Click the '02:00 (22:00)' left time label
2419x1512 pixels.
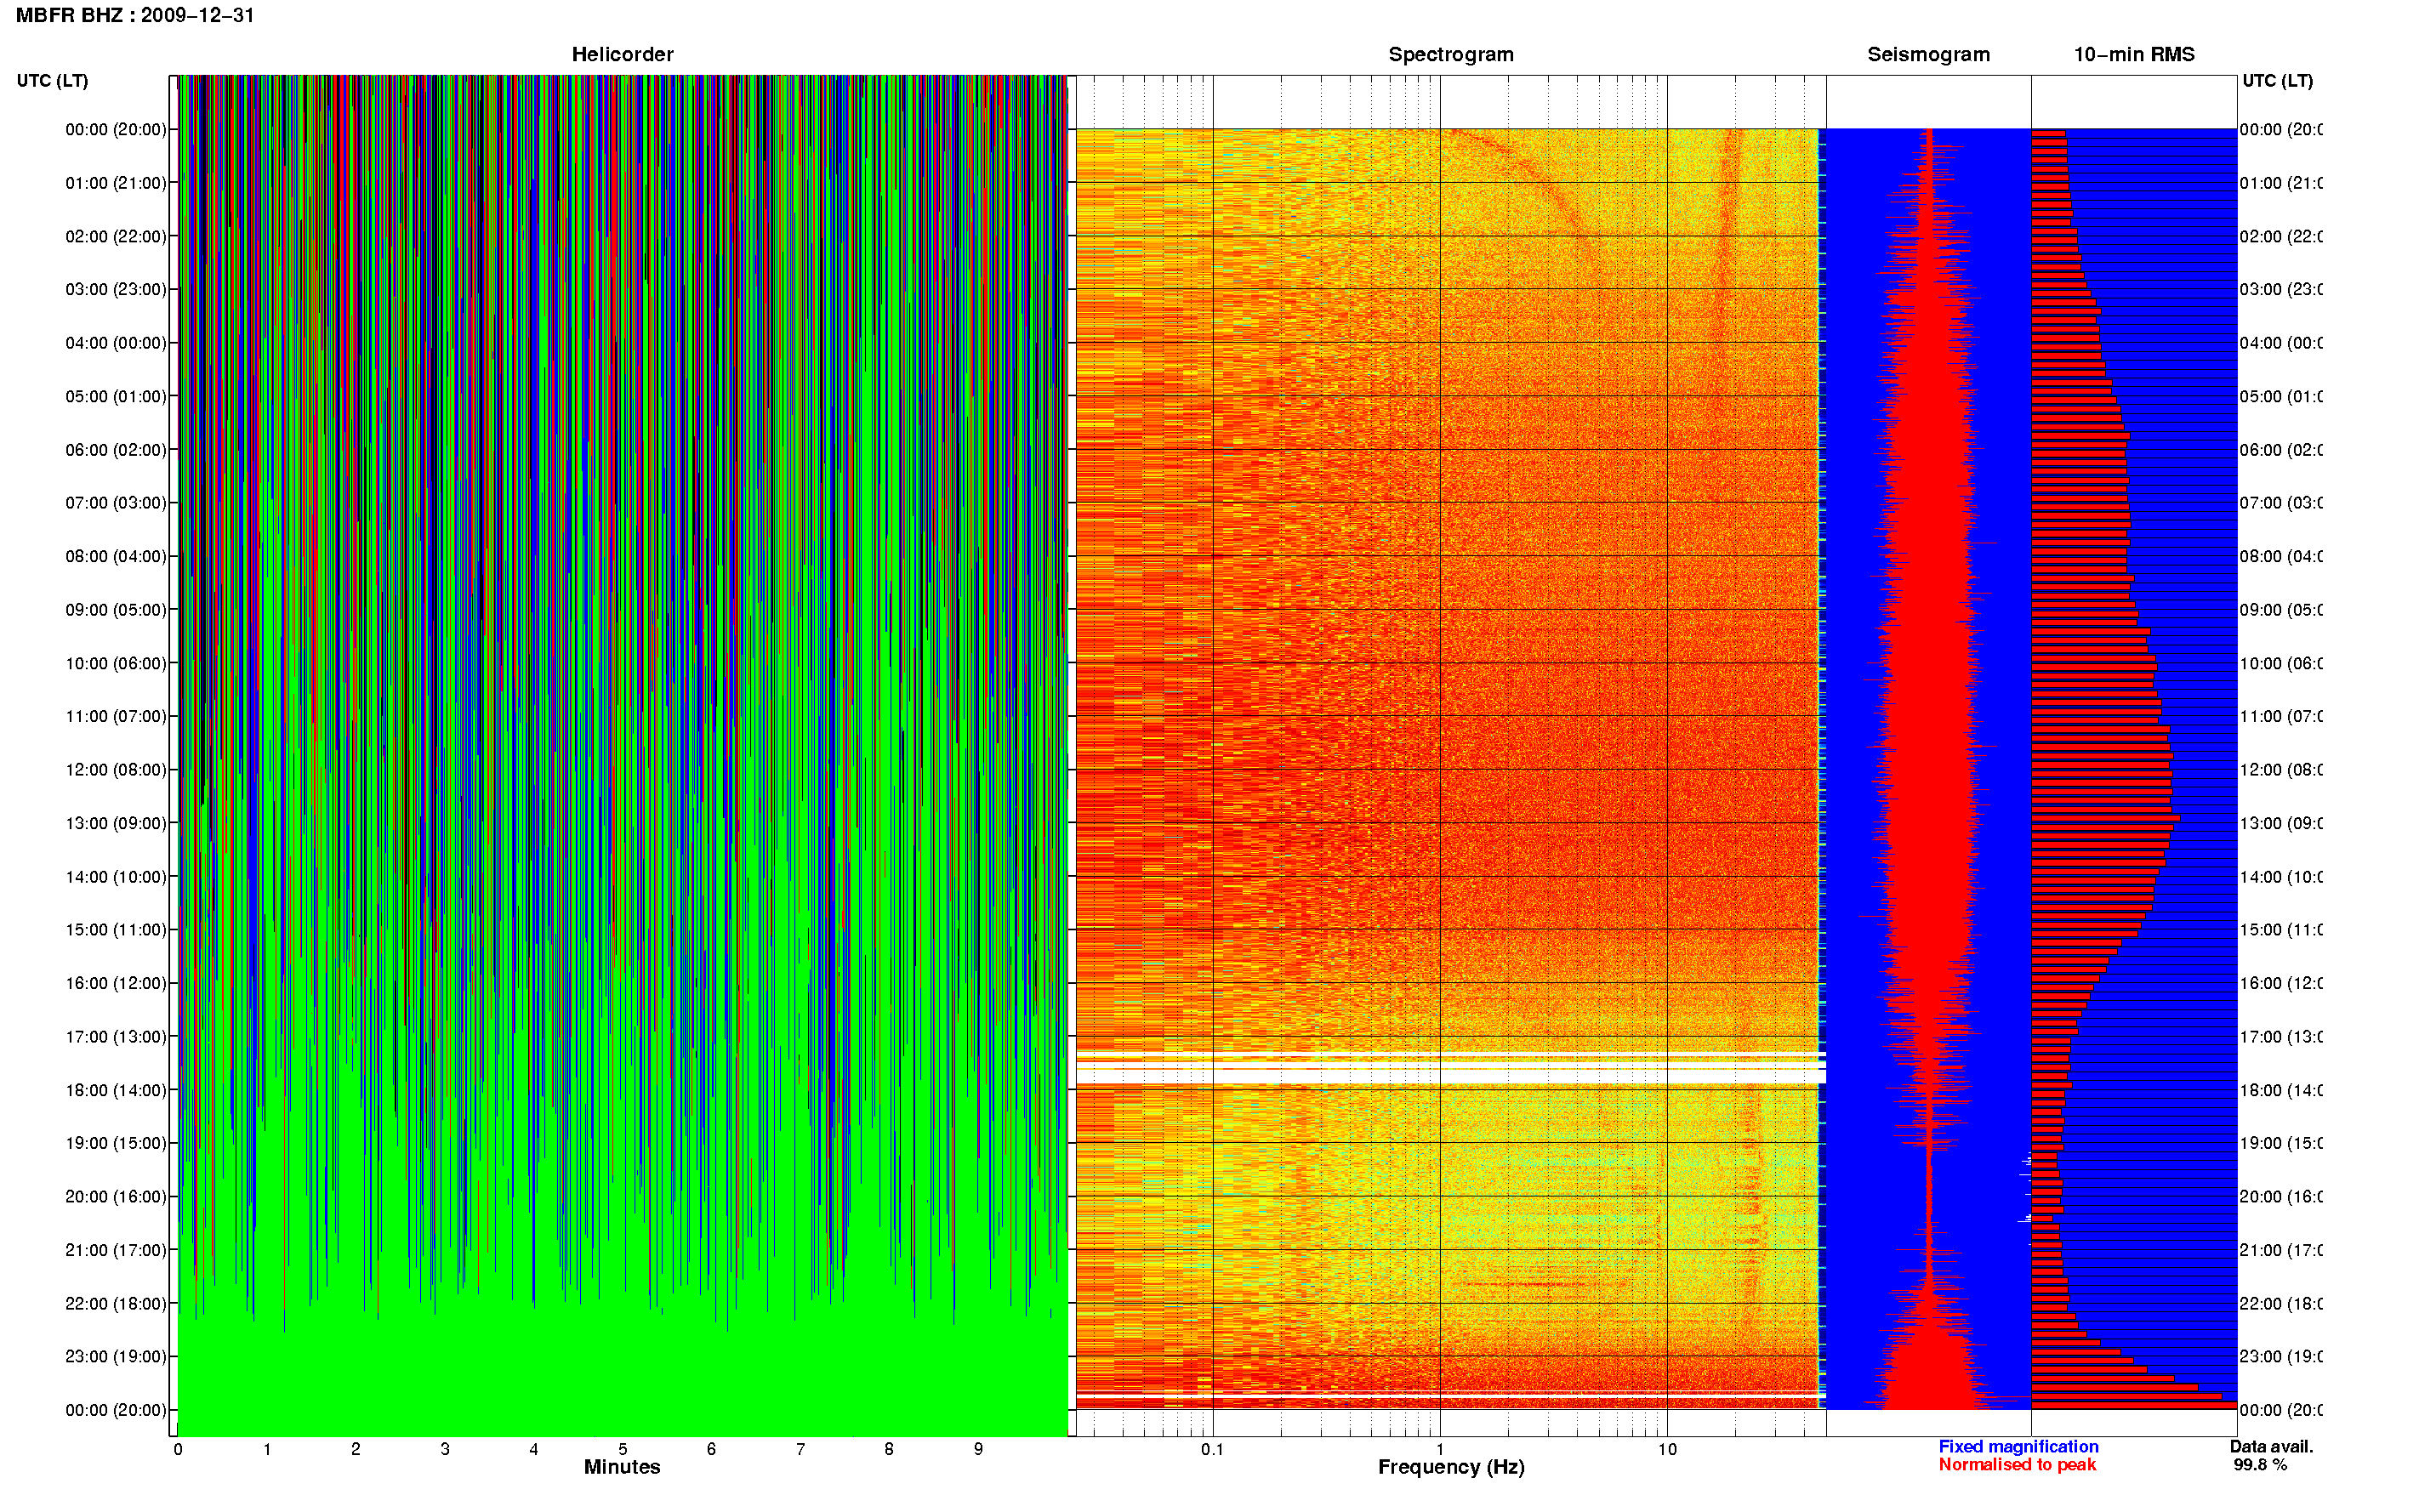pyautogui.click(x=116, y=236)
